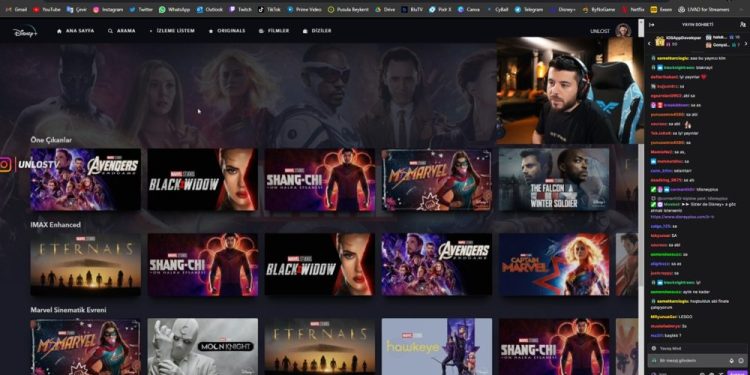This screenshot has width=750, height=375.
Task: Open Hawkeye in Marvel Sinematik Evreni
Action: (x=437, y=347)
